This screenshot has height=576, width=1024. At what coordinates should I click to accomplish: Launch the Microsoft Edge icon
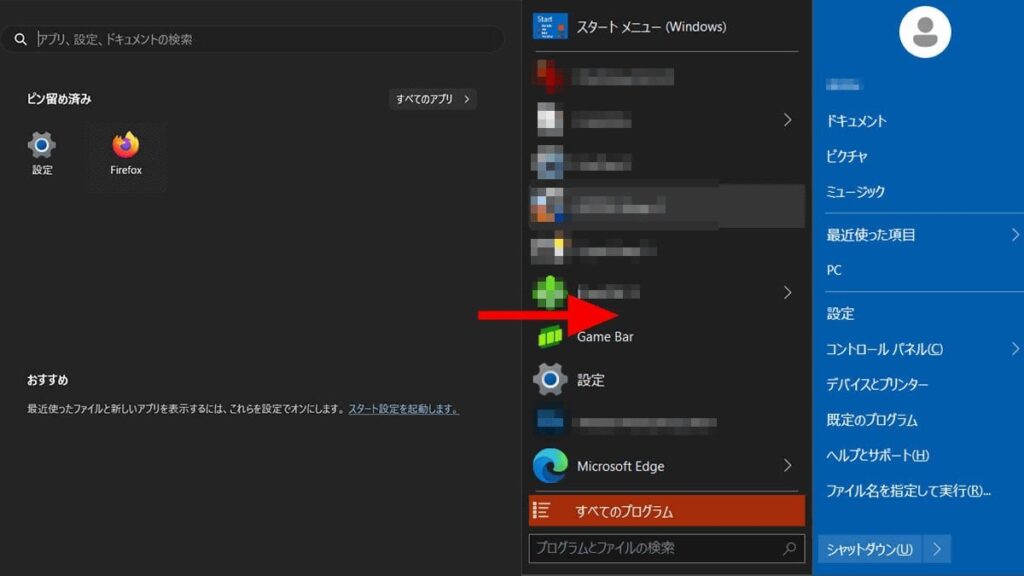click(550, 466)
